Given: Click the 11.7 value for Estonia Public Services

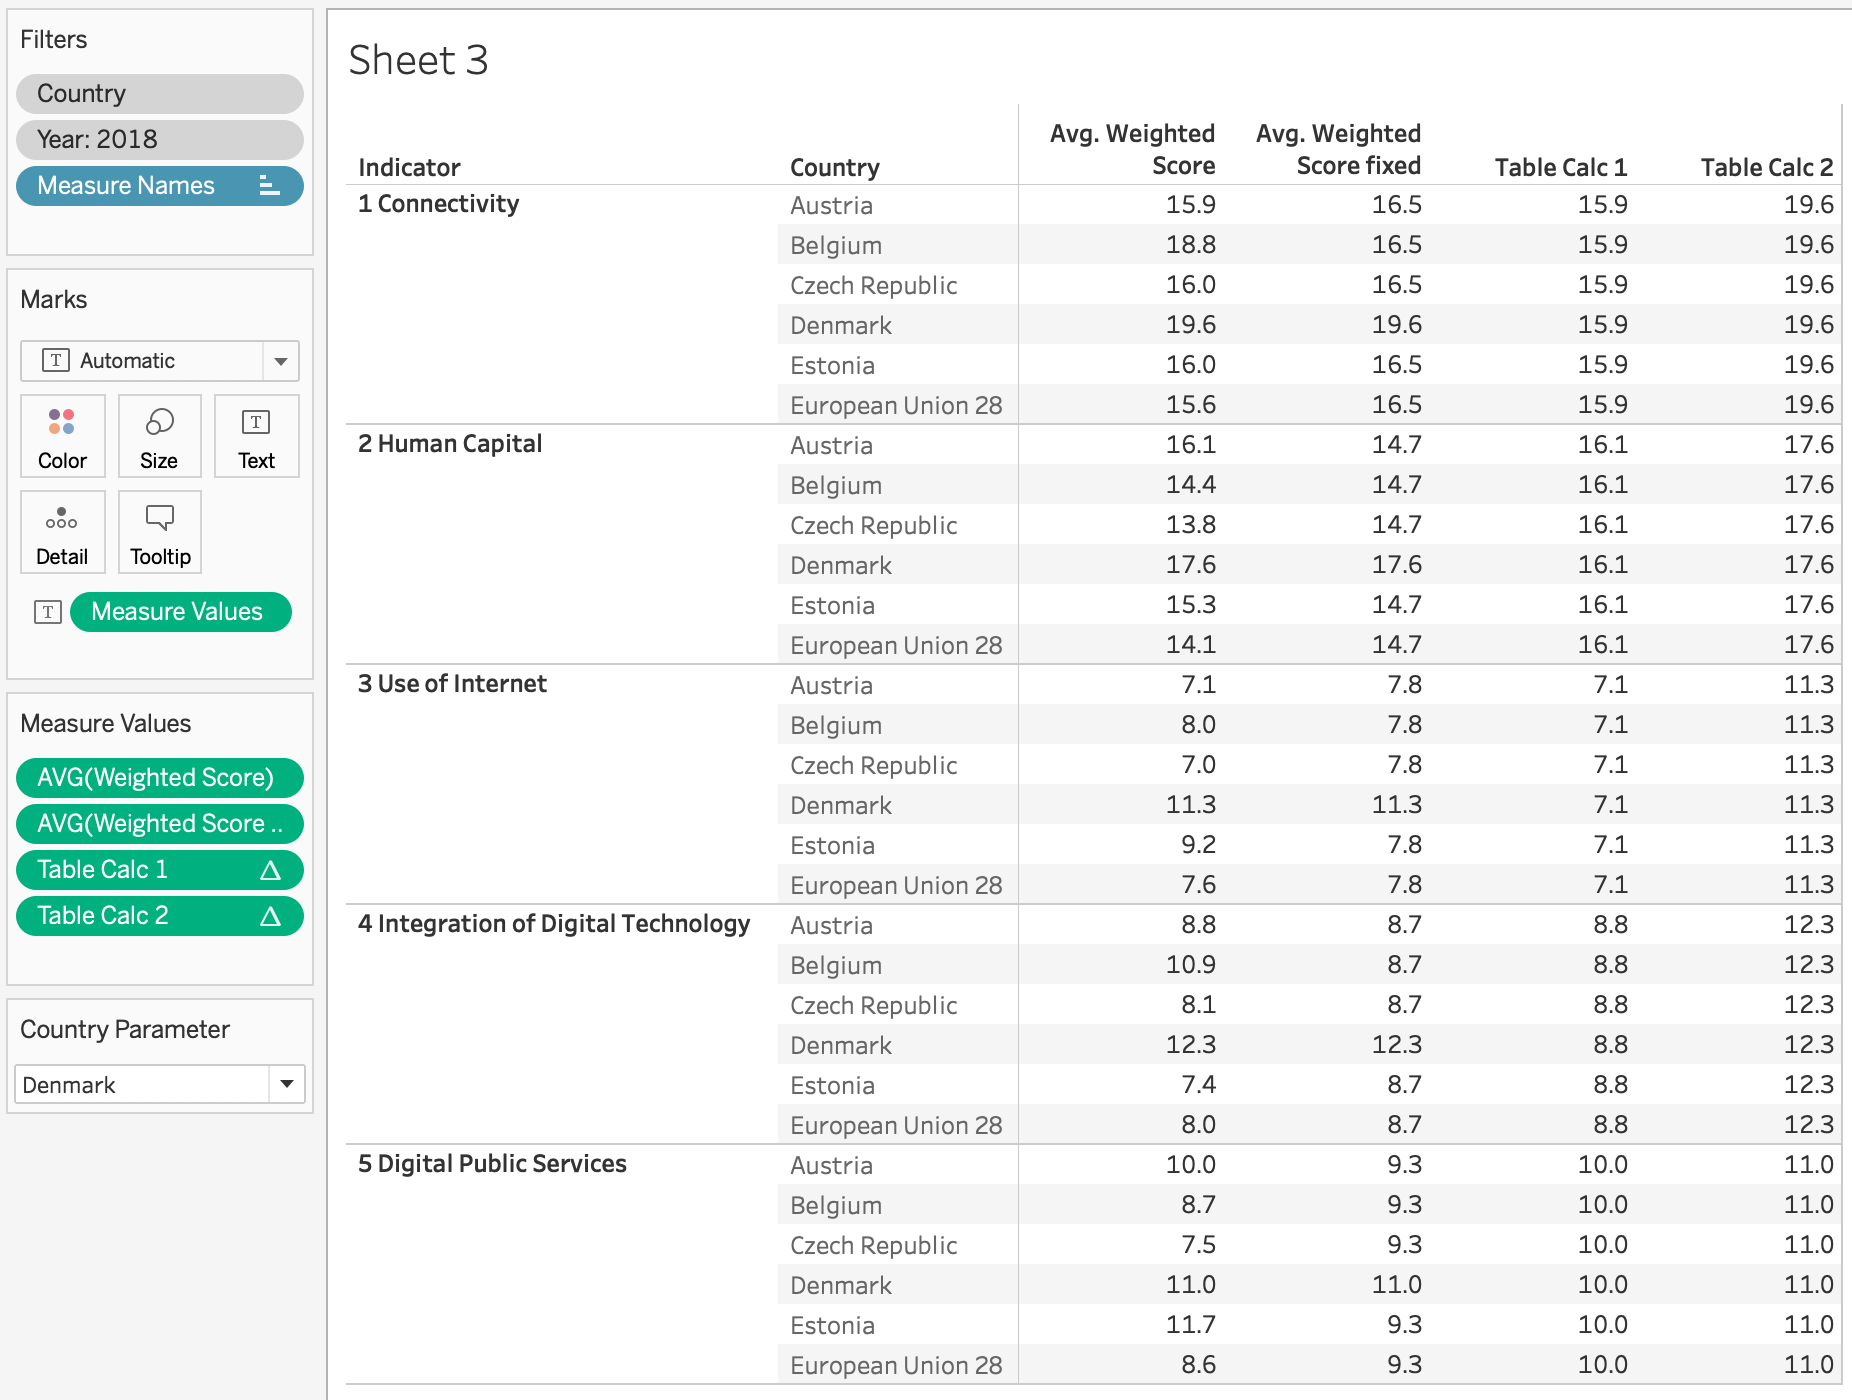Looking at the screenshot, I should point(1190,1325).
